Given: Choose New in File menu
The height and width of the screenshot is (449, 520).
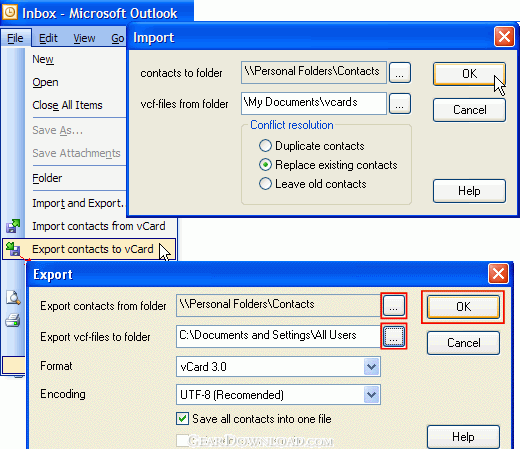Looking at the screenshot, I should coord(43,59).
